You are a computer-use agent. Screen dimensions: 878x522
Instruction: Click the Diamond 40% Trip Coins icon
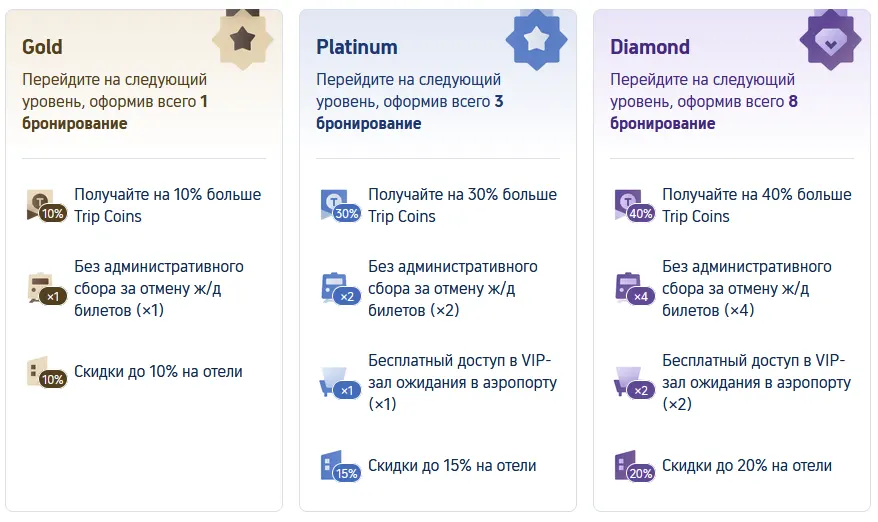click(634, 206)
